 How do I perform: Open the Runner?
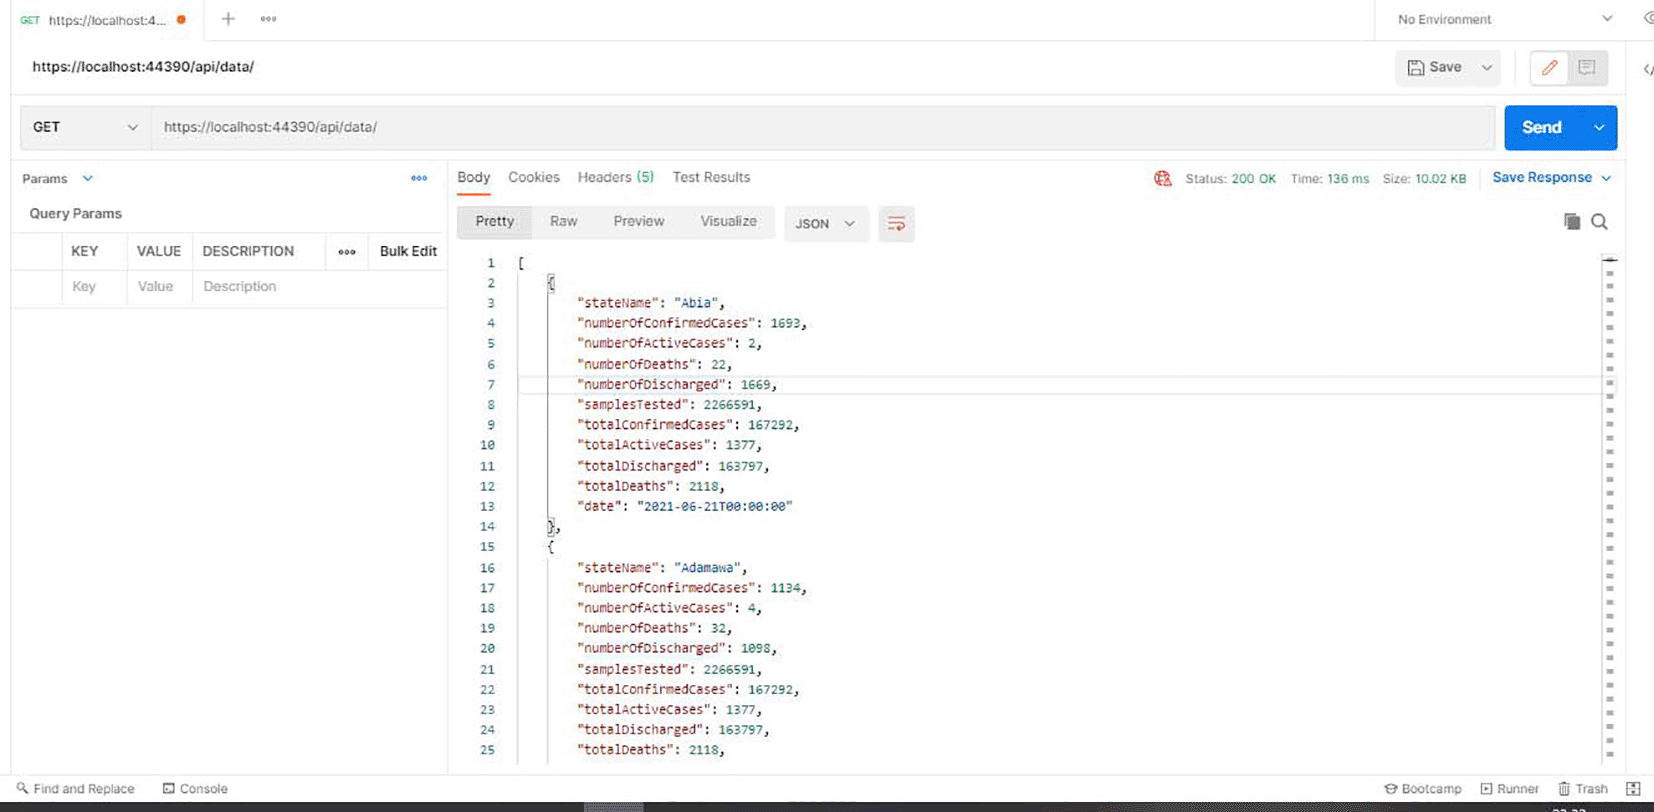pyautogui.click(x=1509, y=789)
